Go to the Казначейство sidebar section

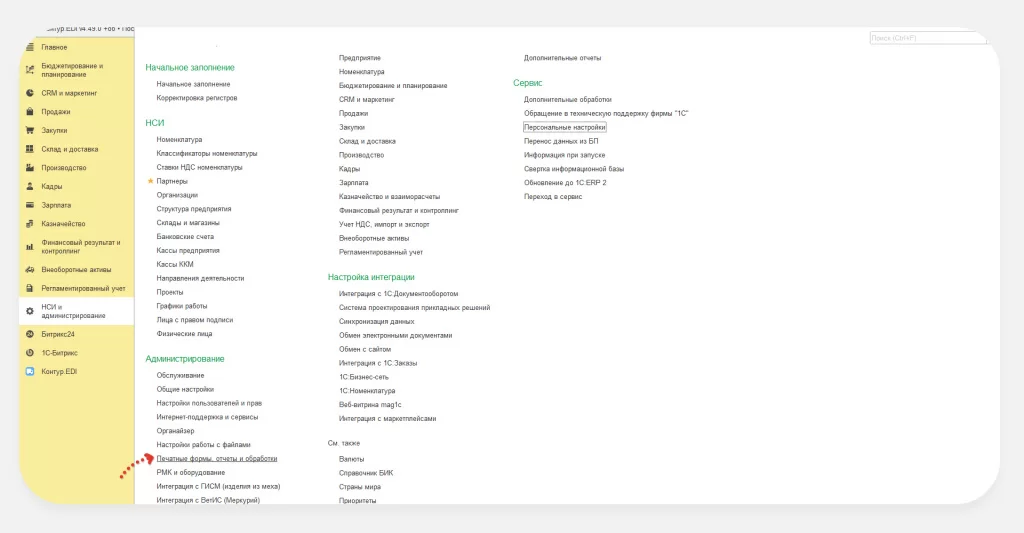point(63,224)
